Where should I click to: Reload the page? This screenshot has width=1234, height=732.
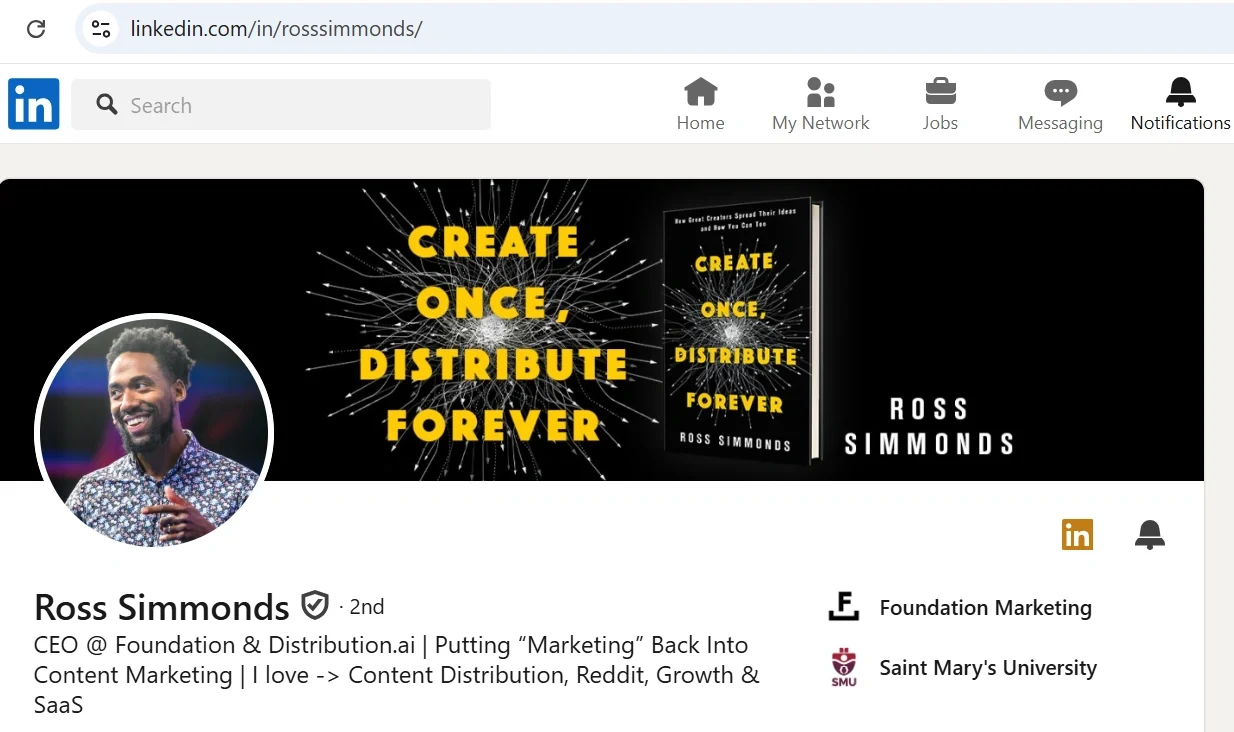pyautogui.click(x=36, y=29)
